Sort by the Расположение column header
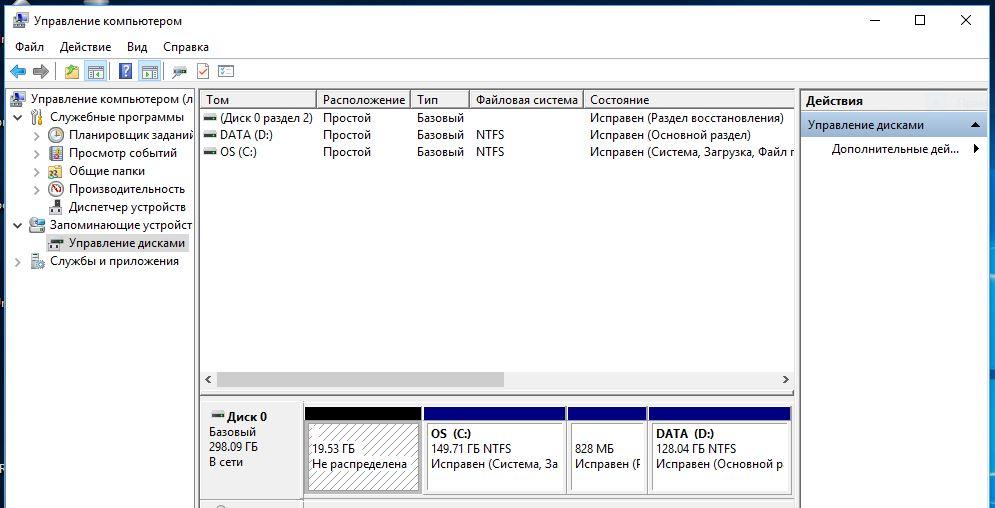The width and height of the screenshot is (995, 508). pyautogui.click(x=364, y=100)
